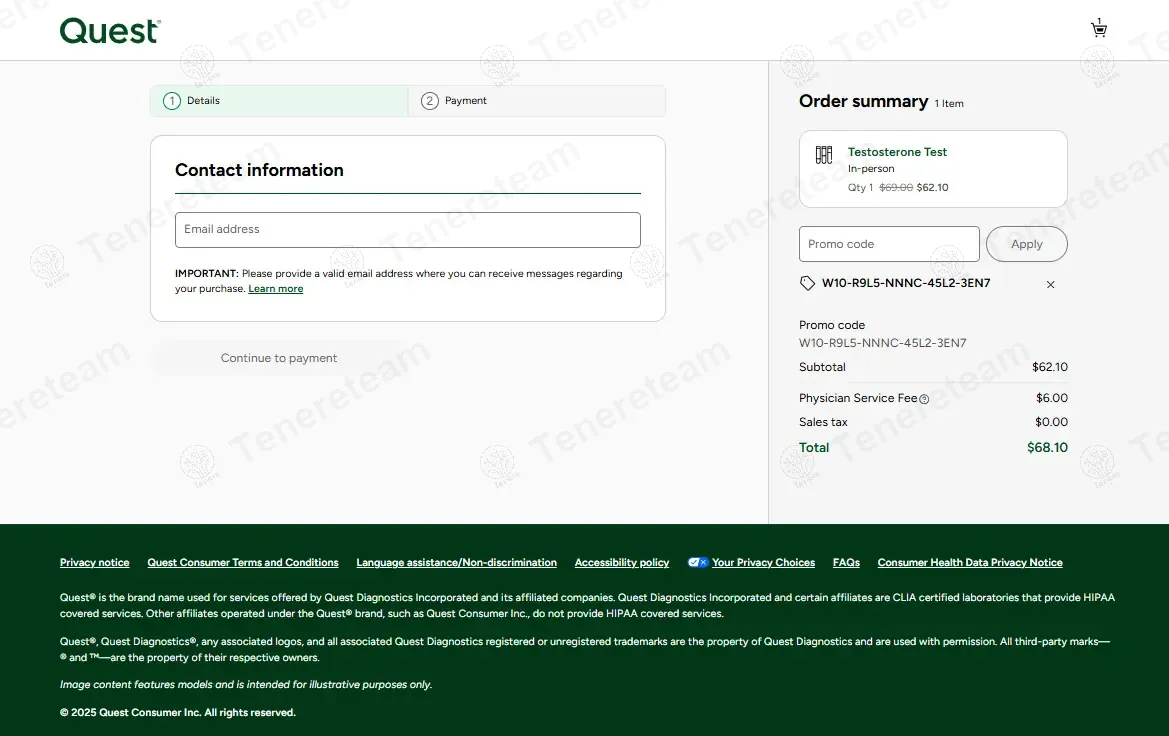1169x736 pixels.
Task: Click the Your Privacy Choices toggle icon
Action: (x=698, y=563)
